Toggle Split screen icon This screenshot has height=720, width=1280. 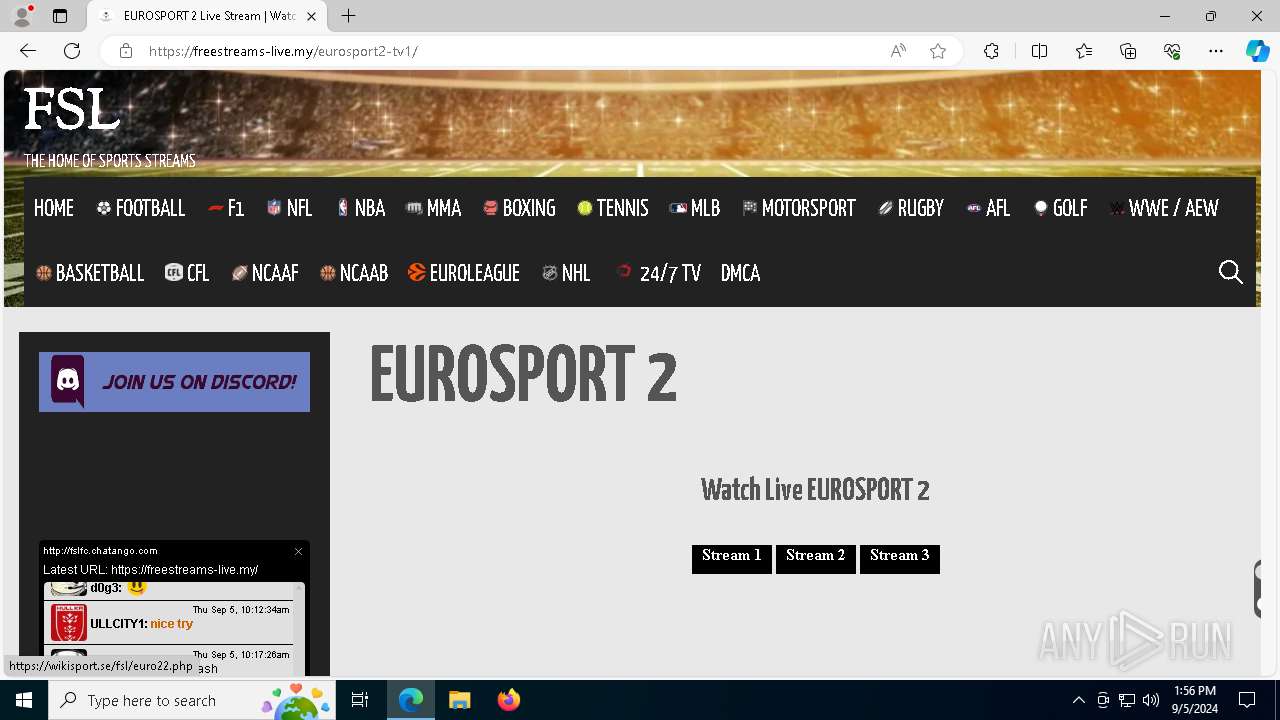tap(1039, 51)
